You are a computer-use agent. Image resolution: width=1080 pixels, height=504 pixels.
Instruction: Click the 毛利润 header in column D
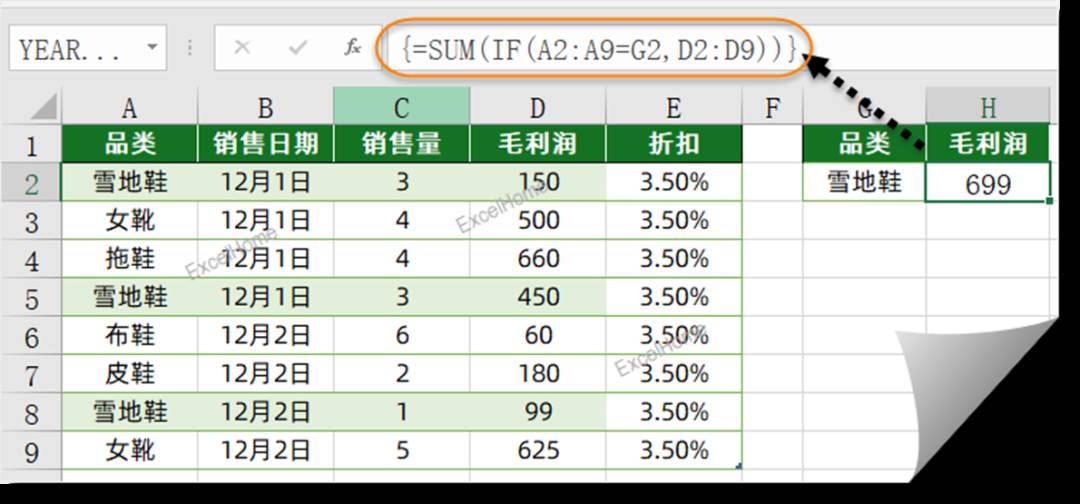537,143
